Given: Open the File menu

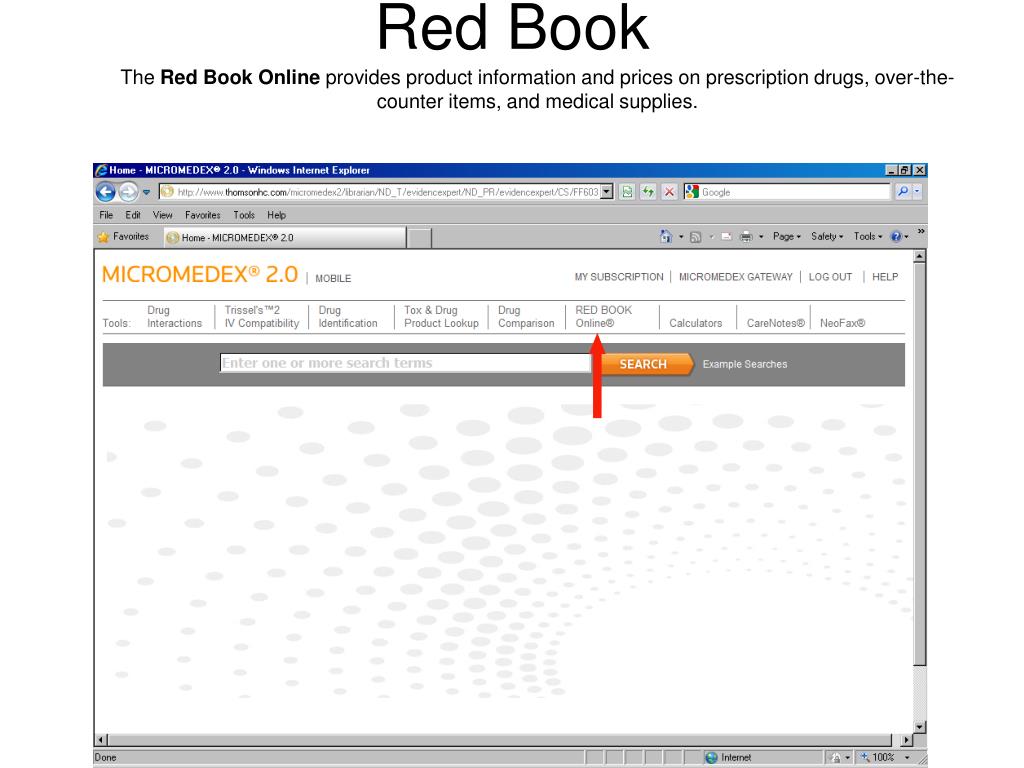Looking at the screenshot, I should pyautogui.click(x=106, y=215).
